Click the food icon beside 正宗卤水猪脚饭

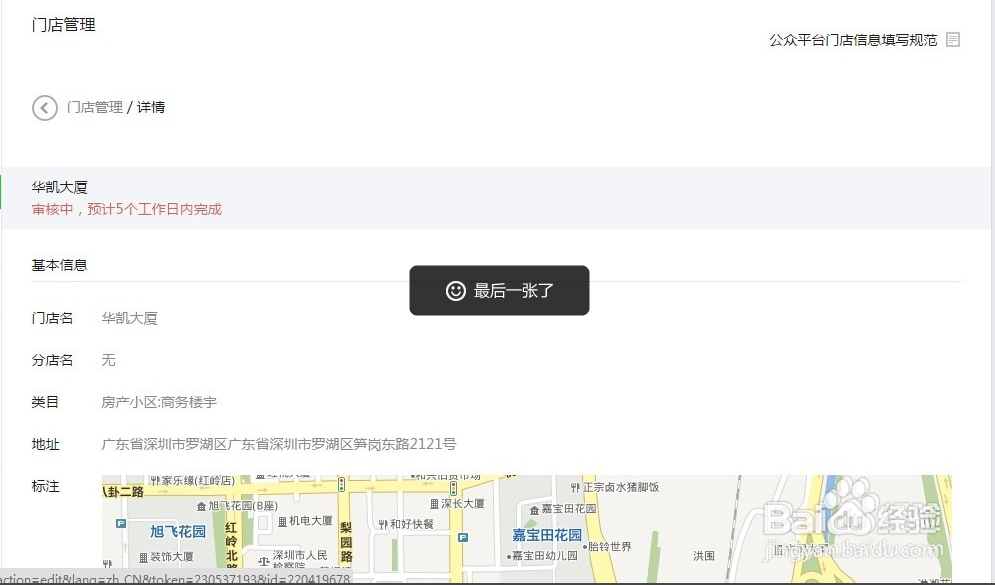(x=575, y=485)
